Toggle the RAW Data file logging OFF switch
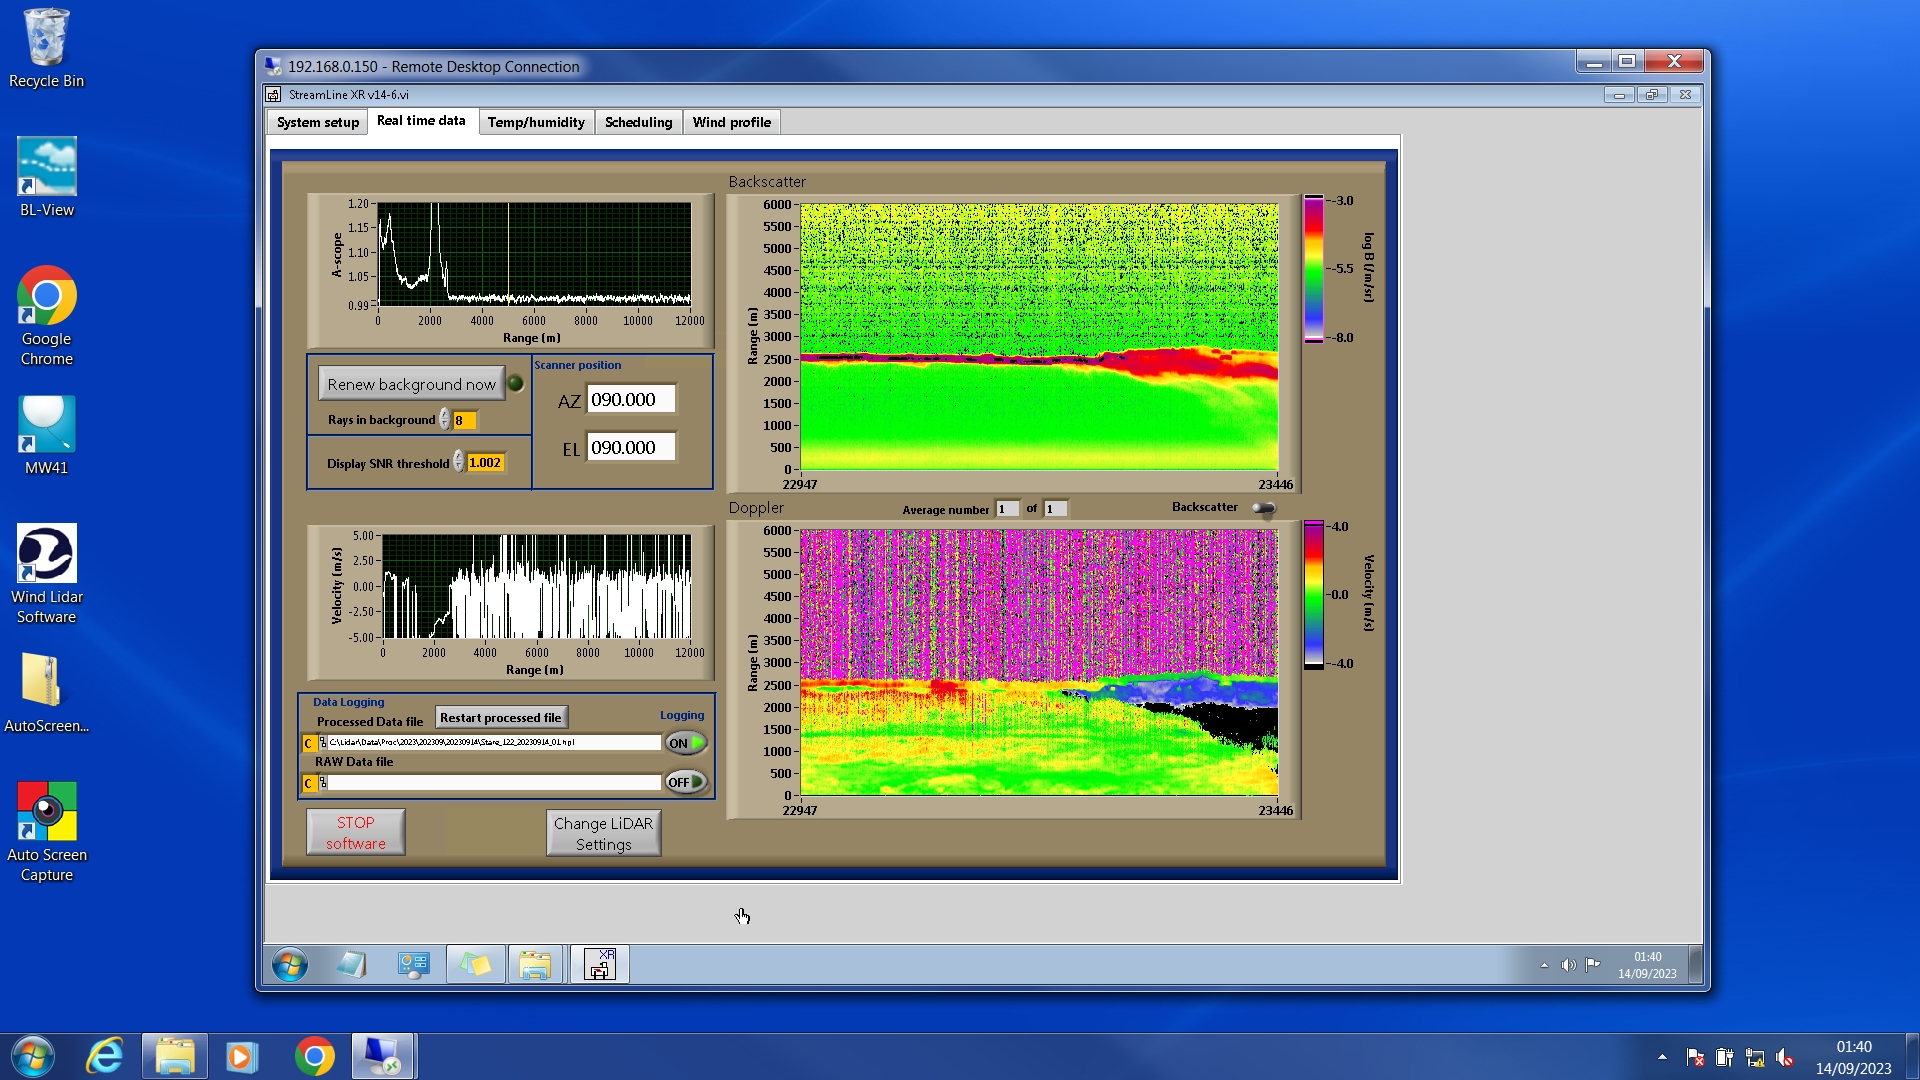The image size is (1920, 1080). [x=686, y=782]
